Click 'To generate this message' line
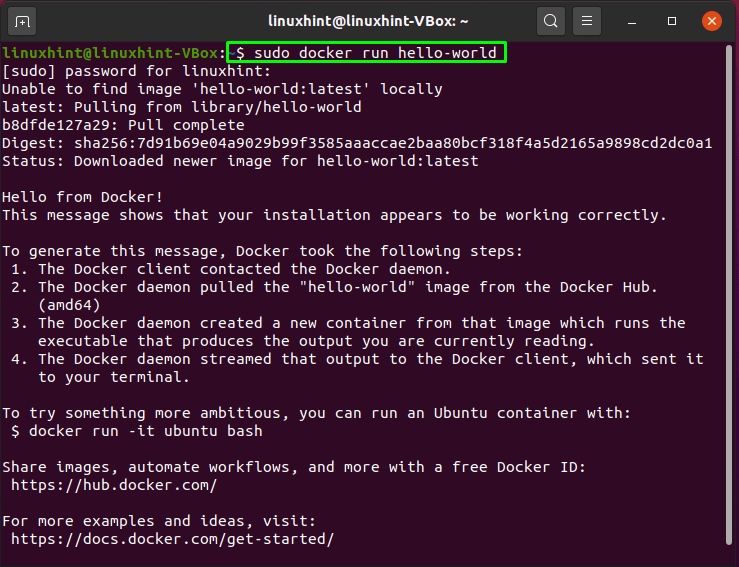 (263, 251)
